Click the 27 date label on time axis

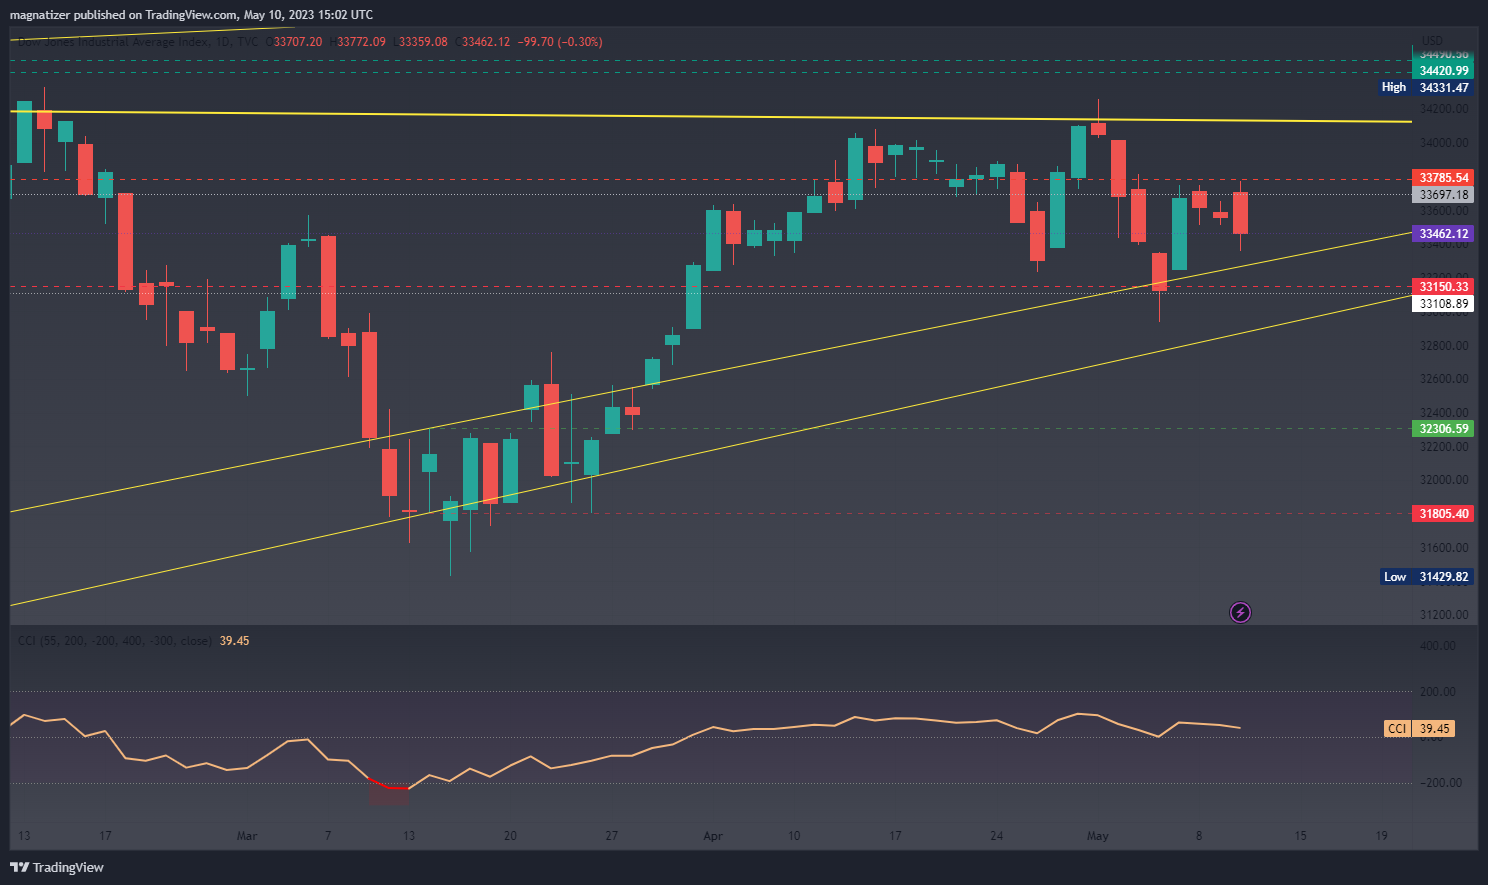click(612, 836)
